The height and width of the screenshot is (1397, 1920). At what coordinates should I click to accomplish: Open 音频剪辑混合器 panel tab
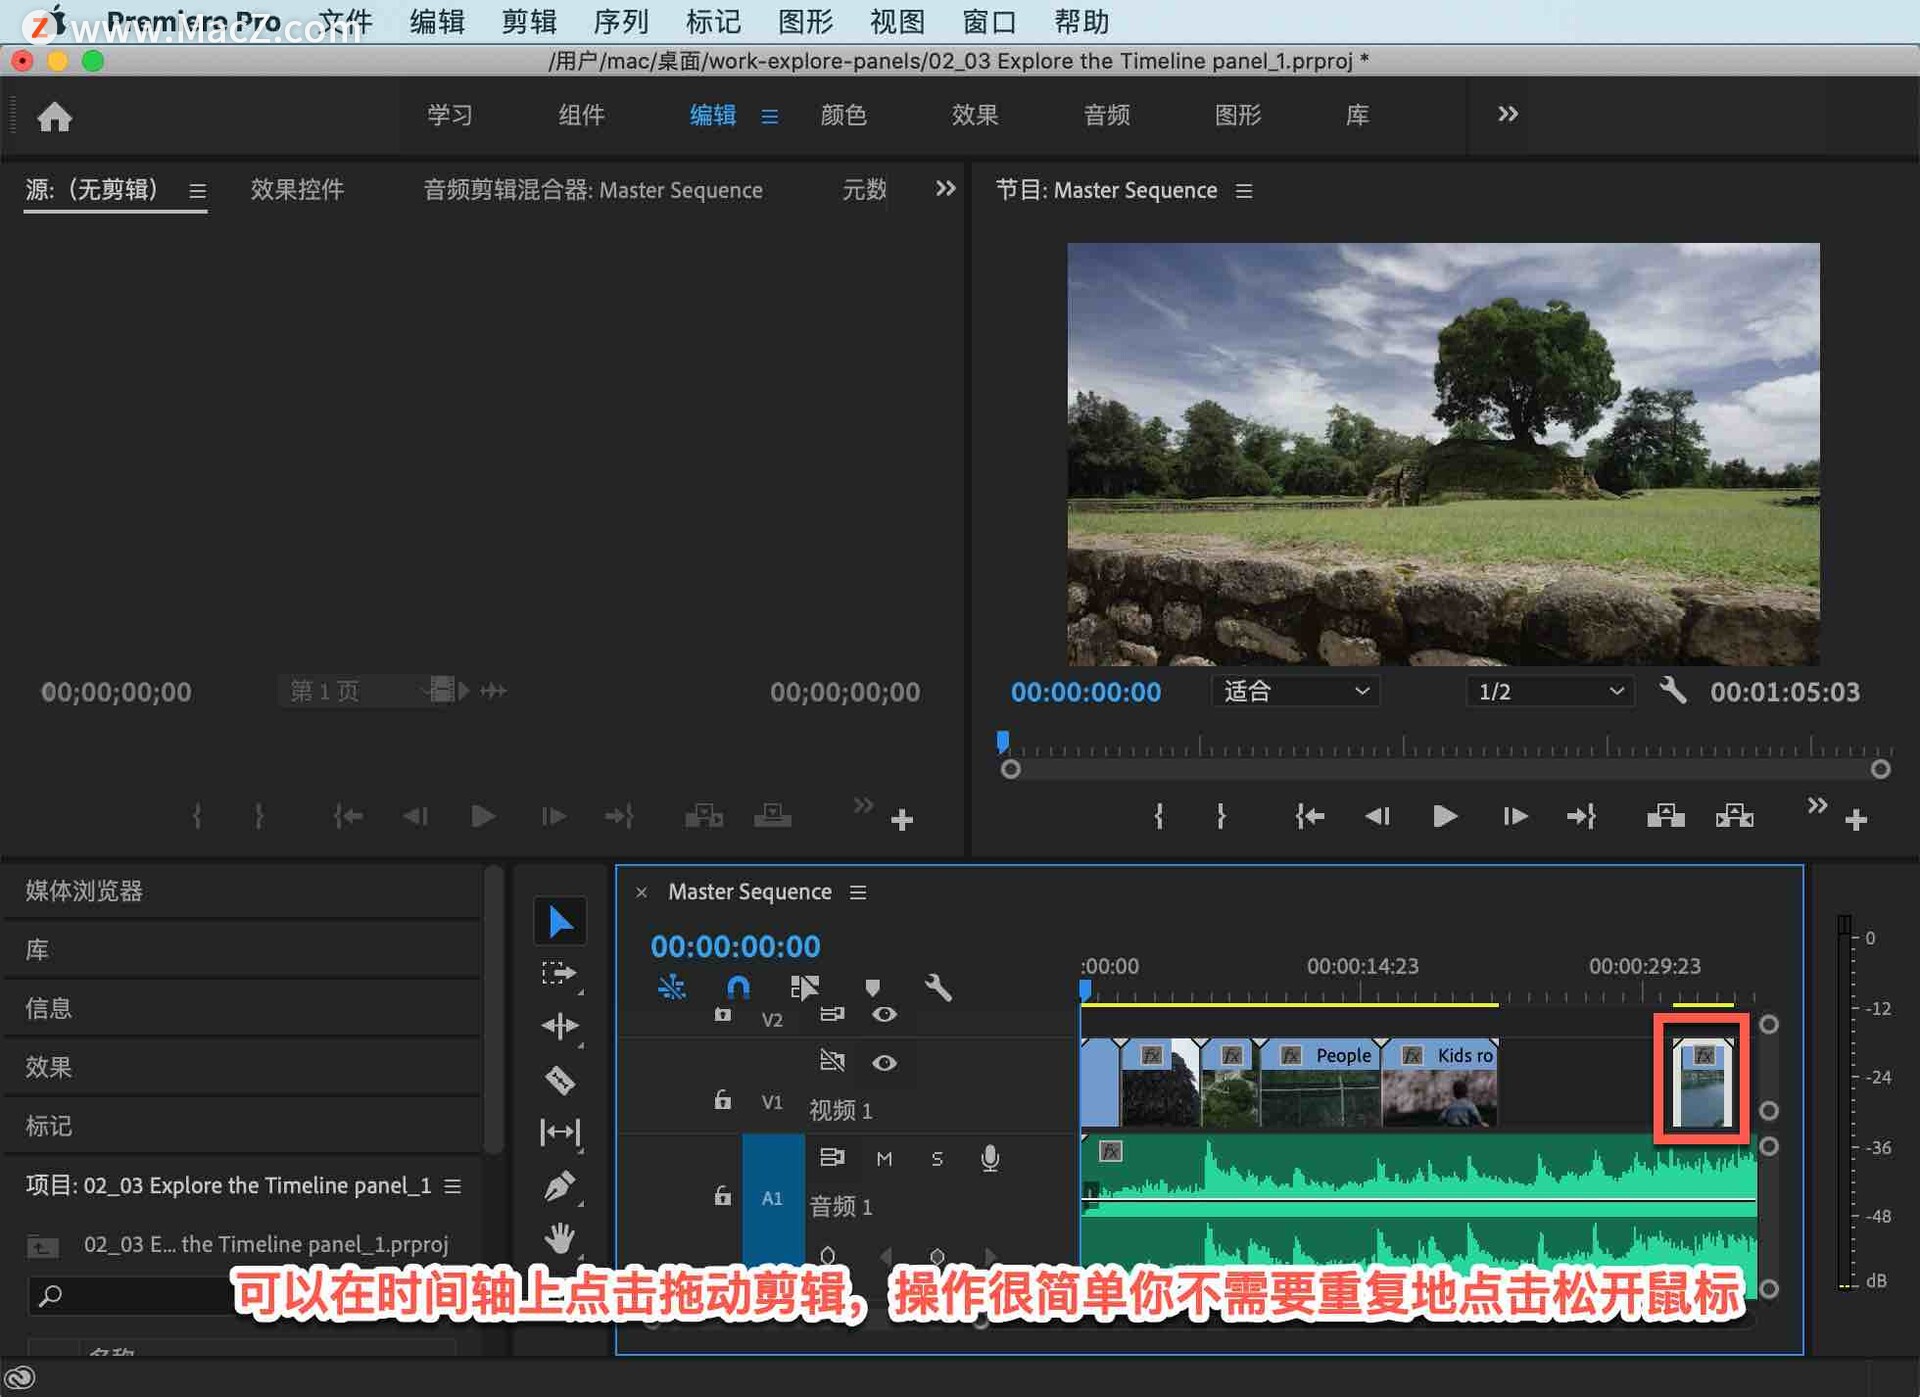point(592,189)
